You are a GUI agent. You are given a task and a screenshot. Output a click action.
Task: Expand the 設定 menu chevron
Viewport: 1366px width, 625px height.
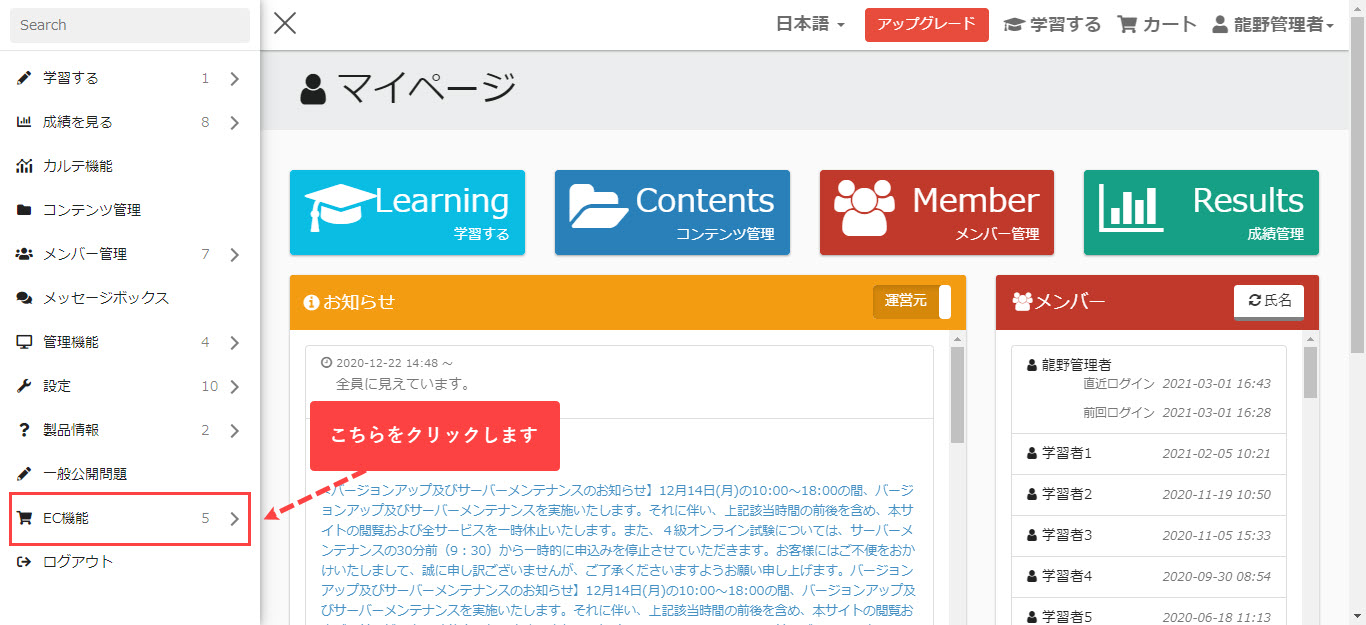(x=234, y=387)
